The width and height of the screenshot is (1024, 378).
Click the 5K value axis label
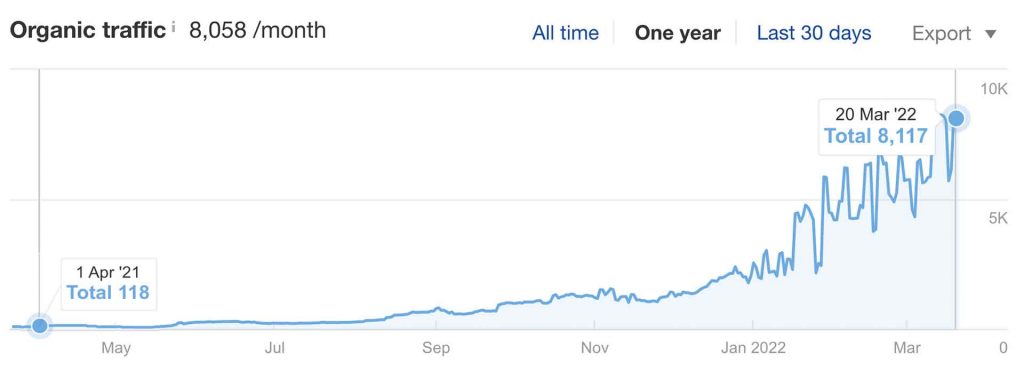point(998,218)
